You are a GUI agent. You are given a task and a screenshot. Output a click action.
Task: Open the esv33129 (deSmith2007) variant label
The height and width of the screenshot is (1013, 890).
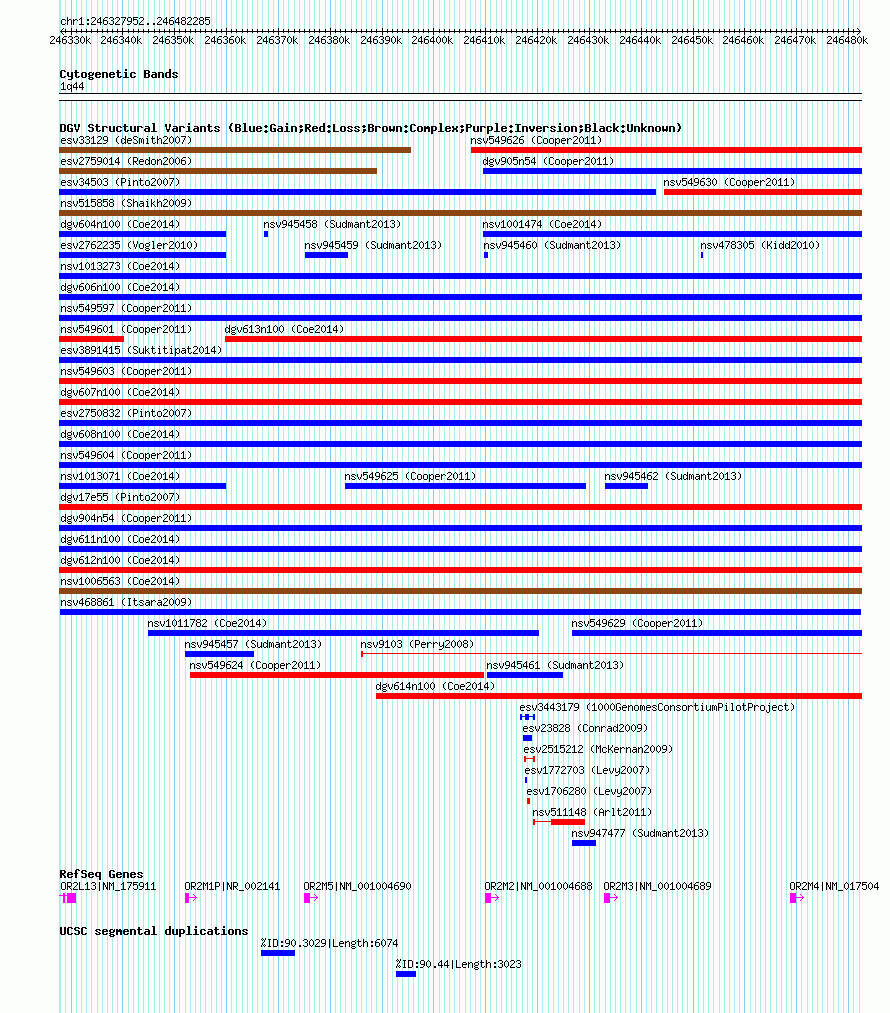click(126, 140)
